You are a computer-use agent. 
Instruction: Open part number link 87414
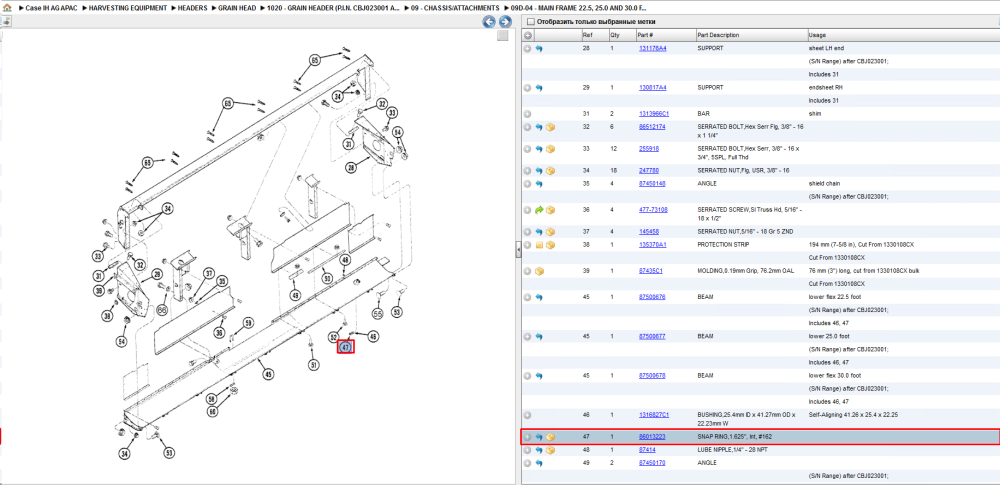tap(647, 450)
